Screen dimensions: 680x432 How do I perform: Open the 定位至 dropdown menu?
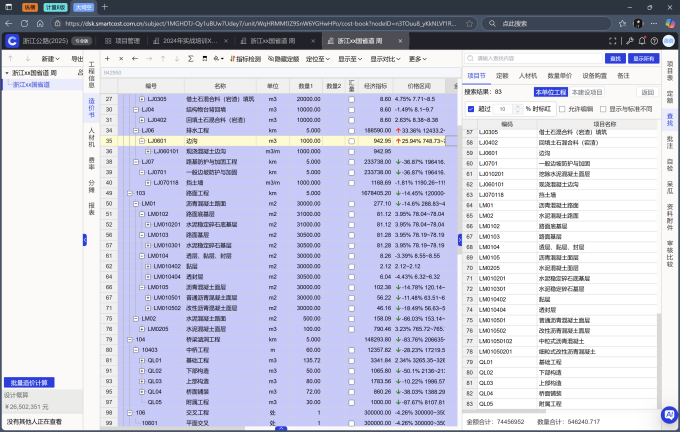[316, 59]
